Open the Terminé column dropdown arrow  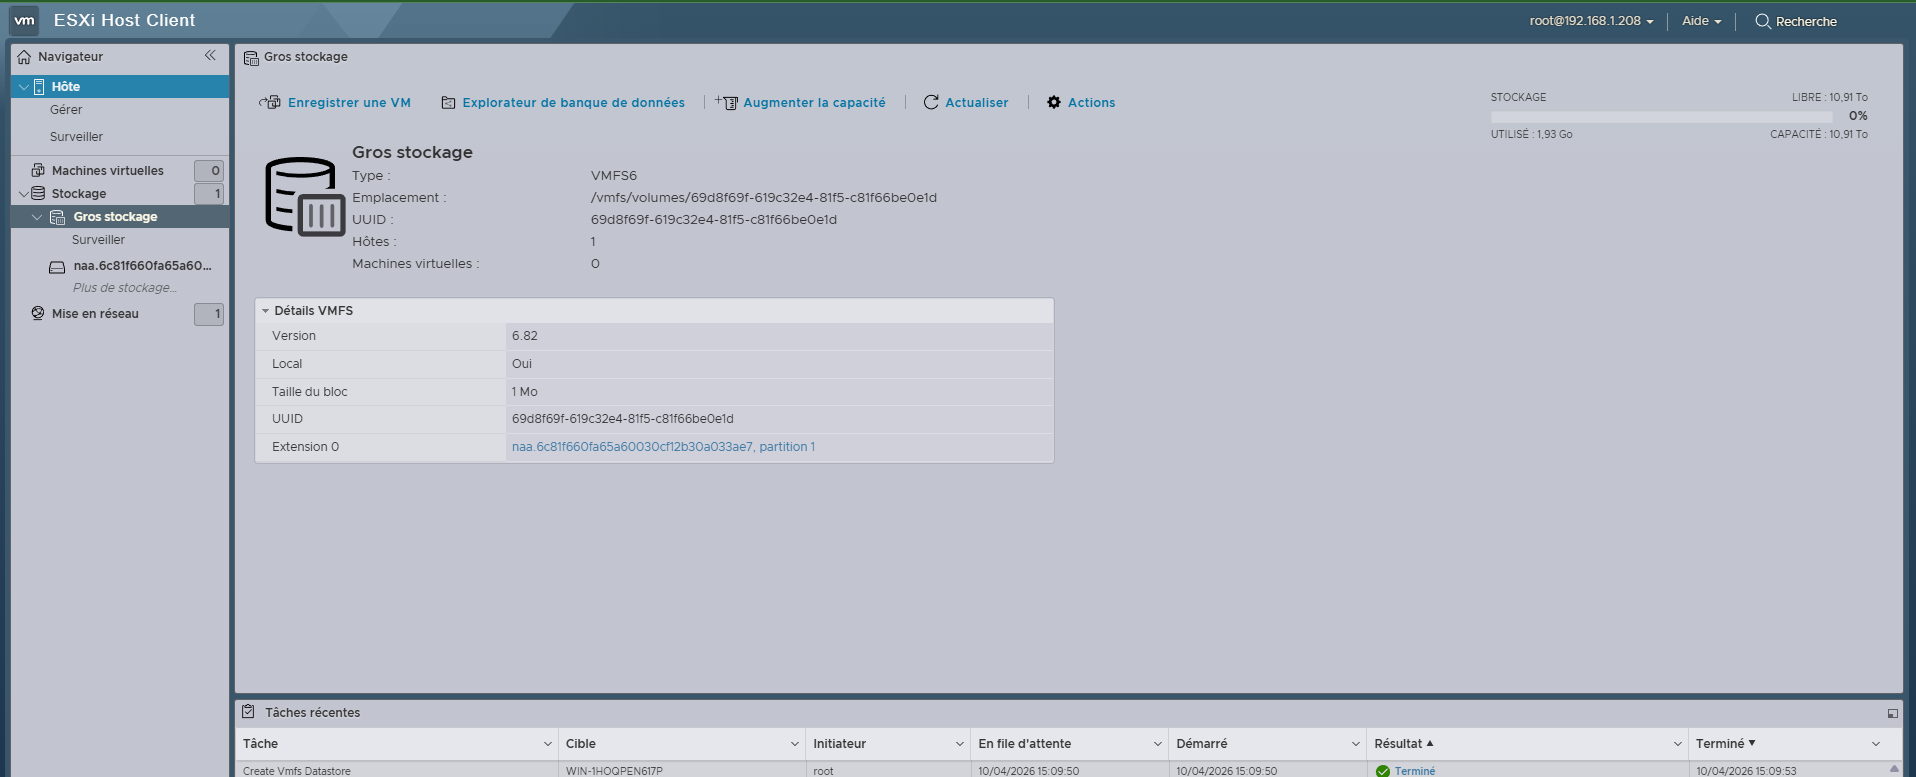click(x=1876, y=744)
